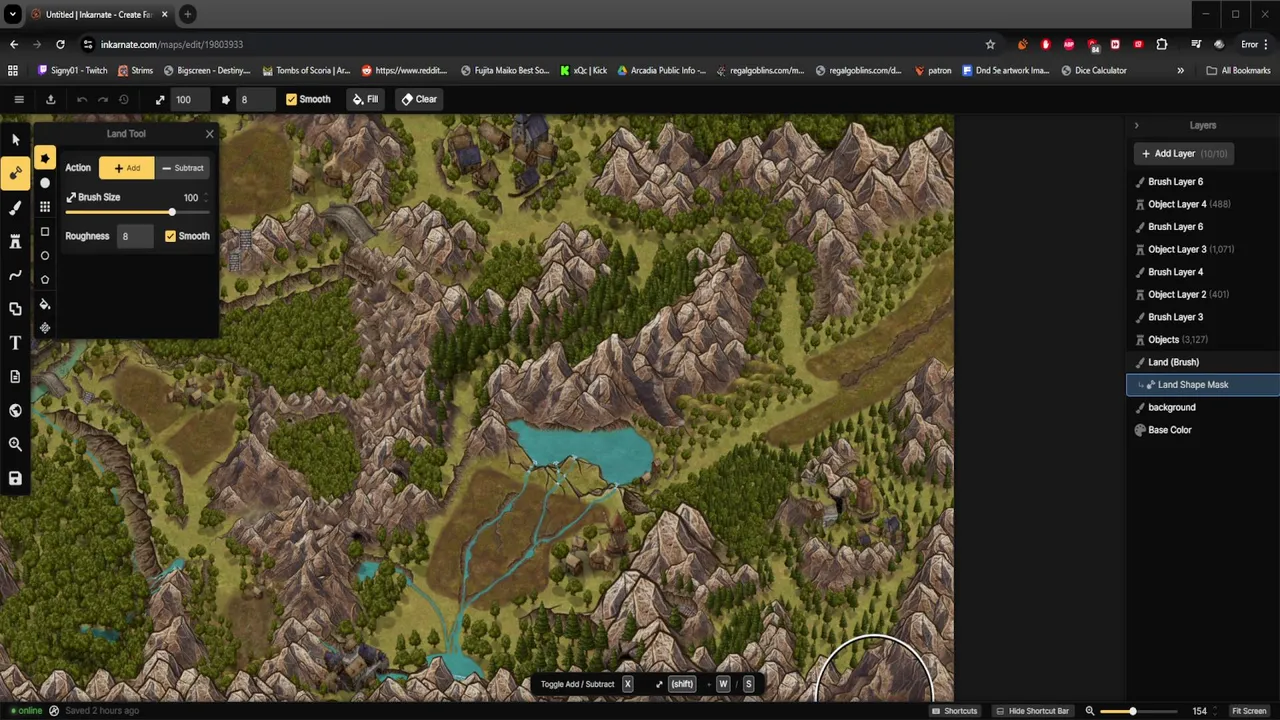Choose the circle outline draw mode
Viewport: 1280px width, 720px height.
[45, 255]
